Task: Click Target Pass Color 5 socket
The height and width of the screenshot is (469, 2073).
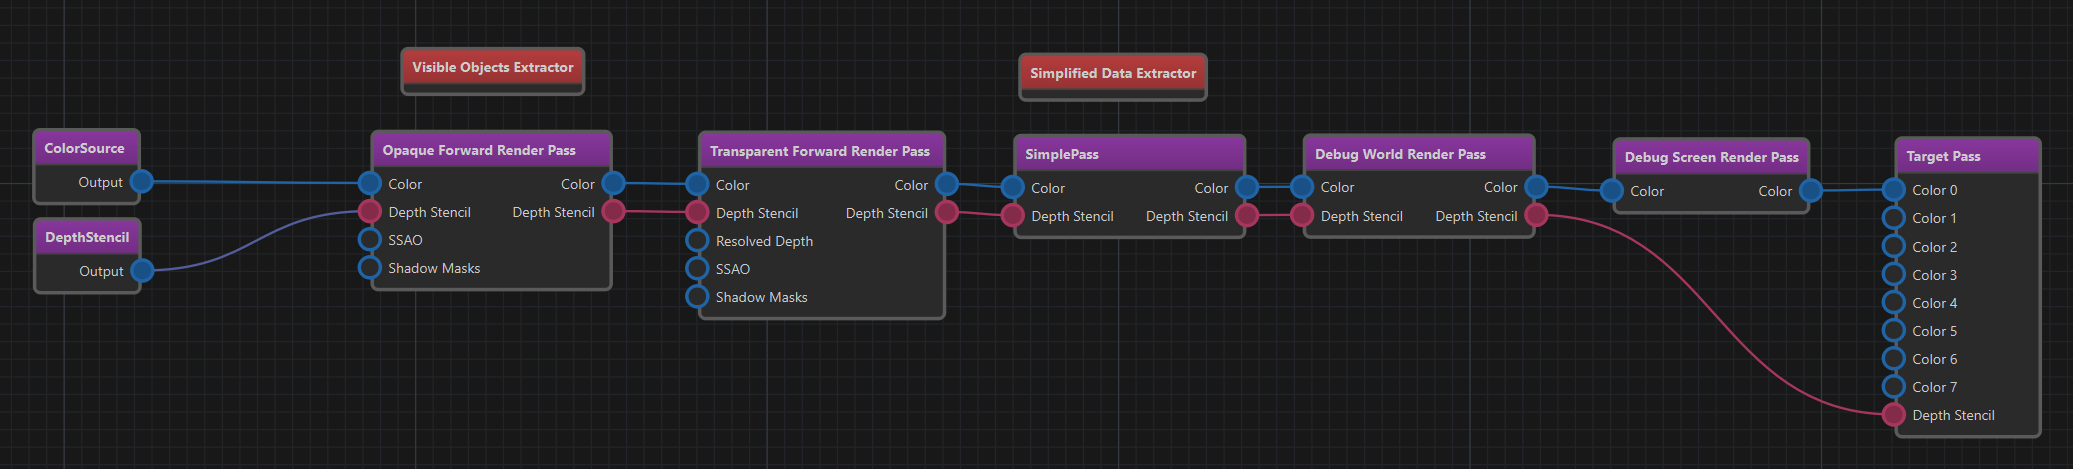Action: pyautogui.click(x=1893, y=330)
